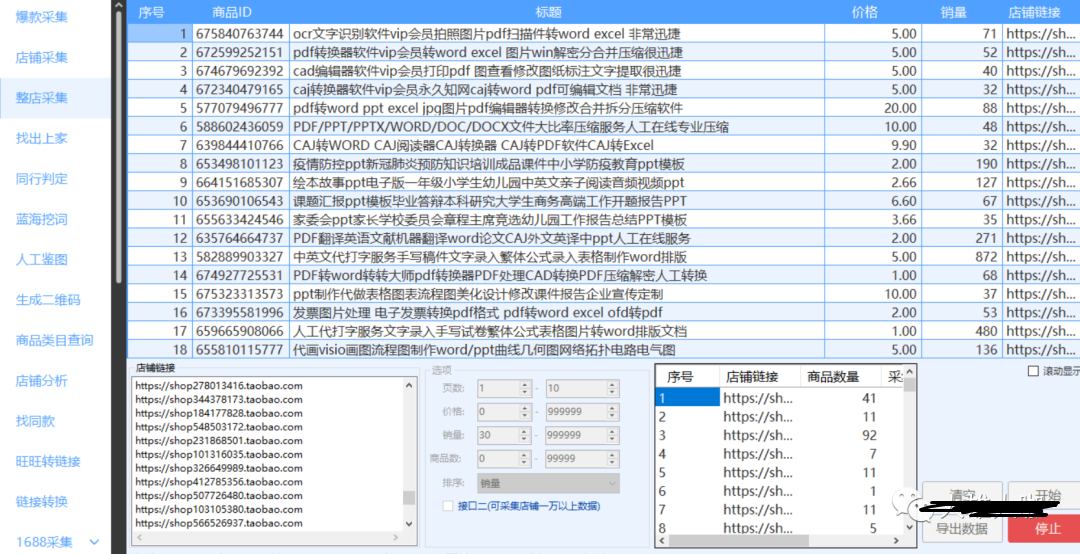Open 同行判定 sidebar item

point(42,179)
